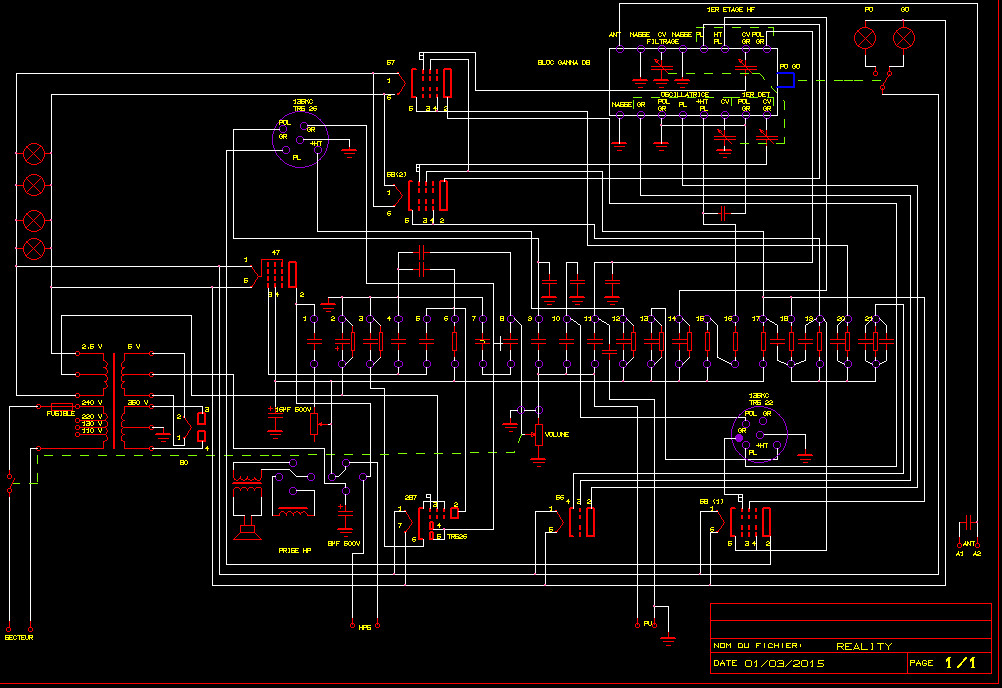1002x688 pixels.
Task: Select the VOLUME potentiometer symbol
Action: click(x=539, y=435)
